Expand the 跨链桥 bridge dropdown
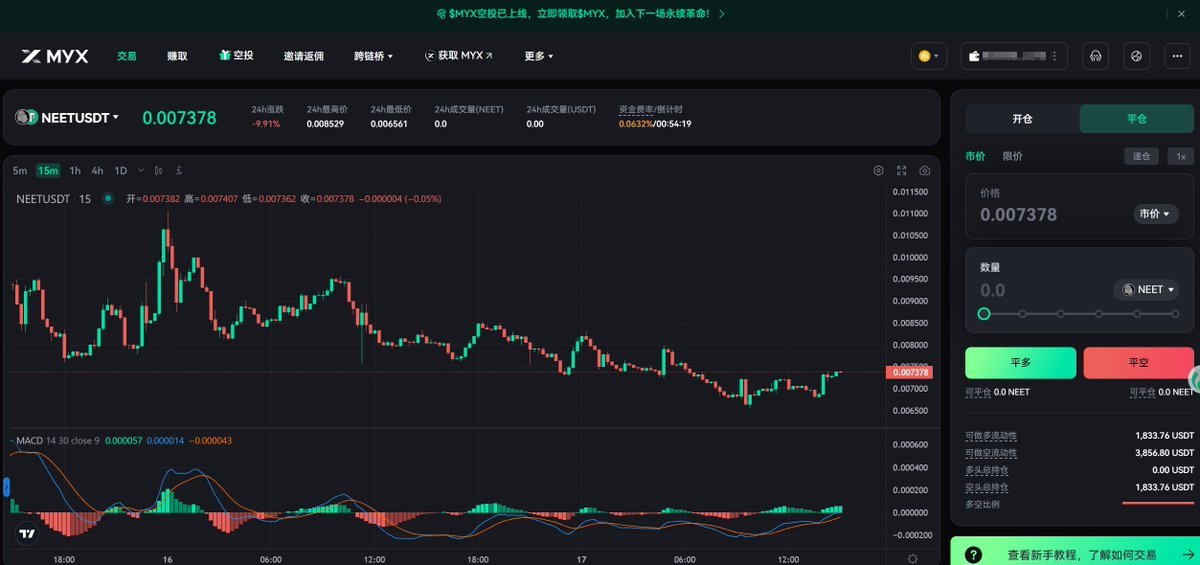Screen dimensions: 1200x565 click(373, 56)
